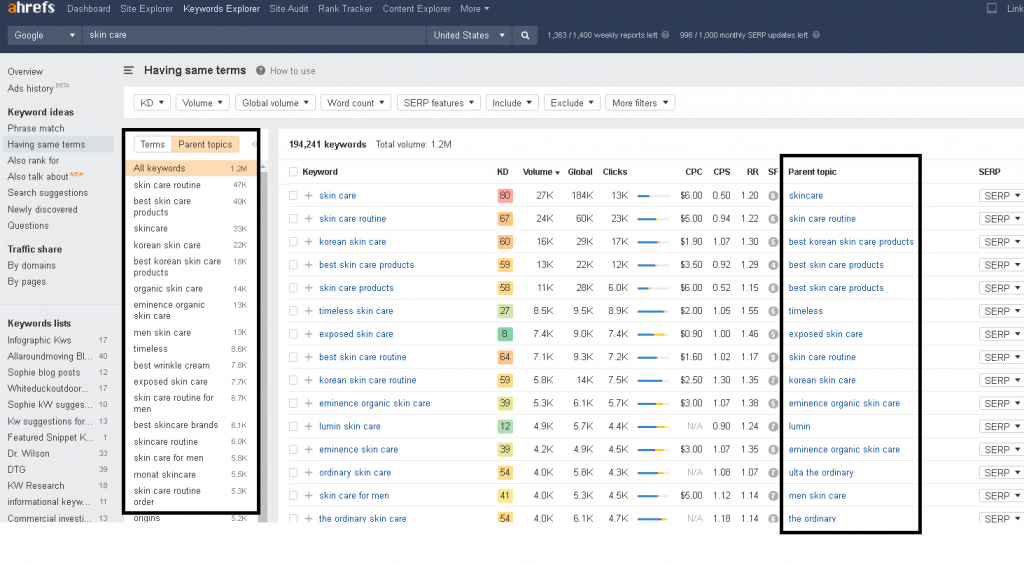Screen dimensions: 1024x563
Task: Click the clicks distribution bar for skin care row
Action: point(653,196)
